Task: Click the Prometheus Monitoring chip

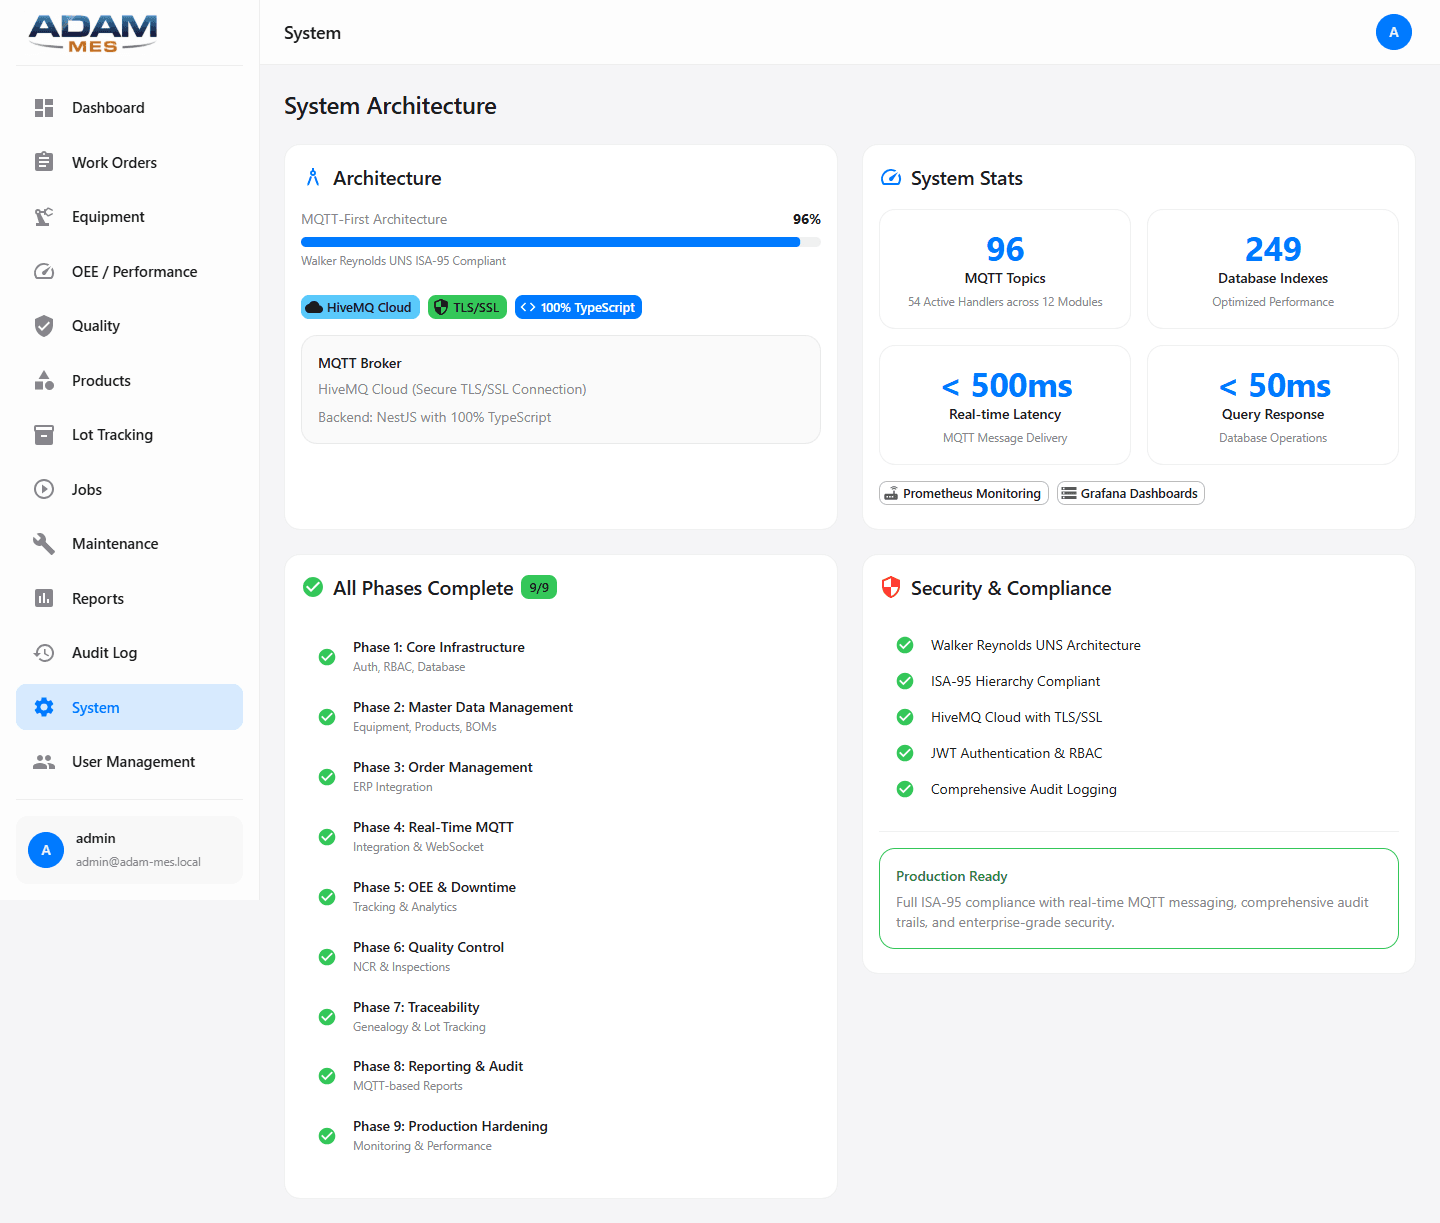Action: (963, 493)
